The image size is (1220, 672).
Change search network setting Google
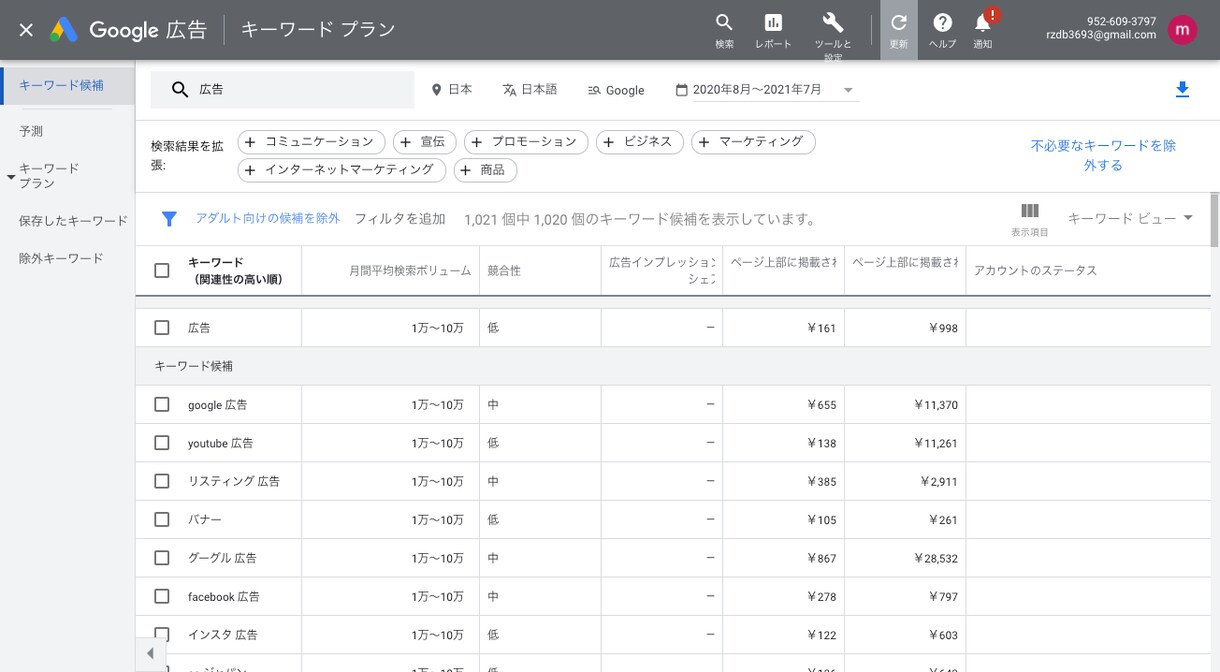click(616, 89)
